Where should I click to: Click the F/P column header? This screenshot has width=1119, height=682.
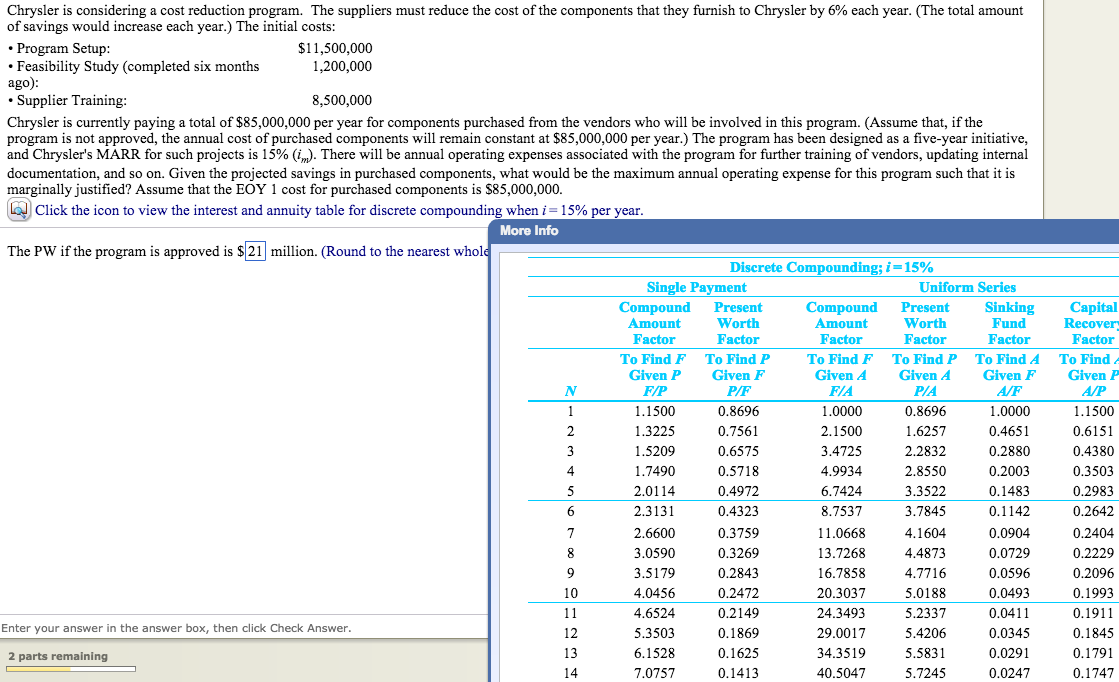point(654,391)
